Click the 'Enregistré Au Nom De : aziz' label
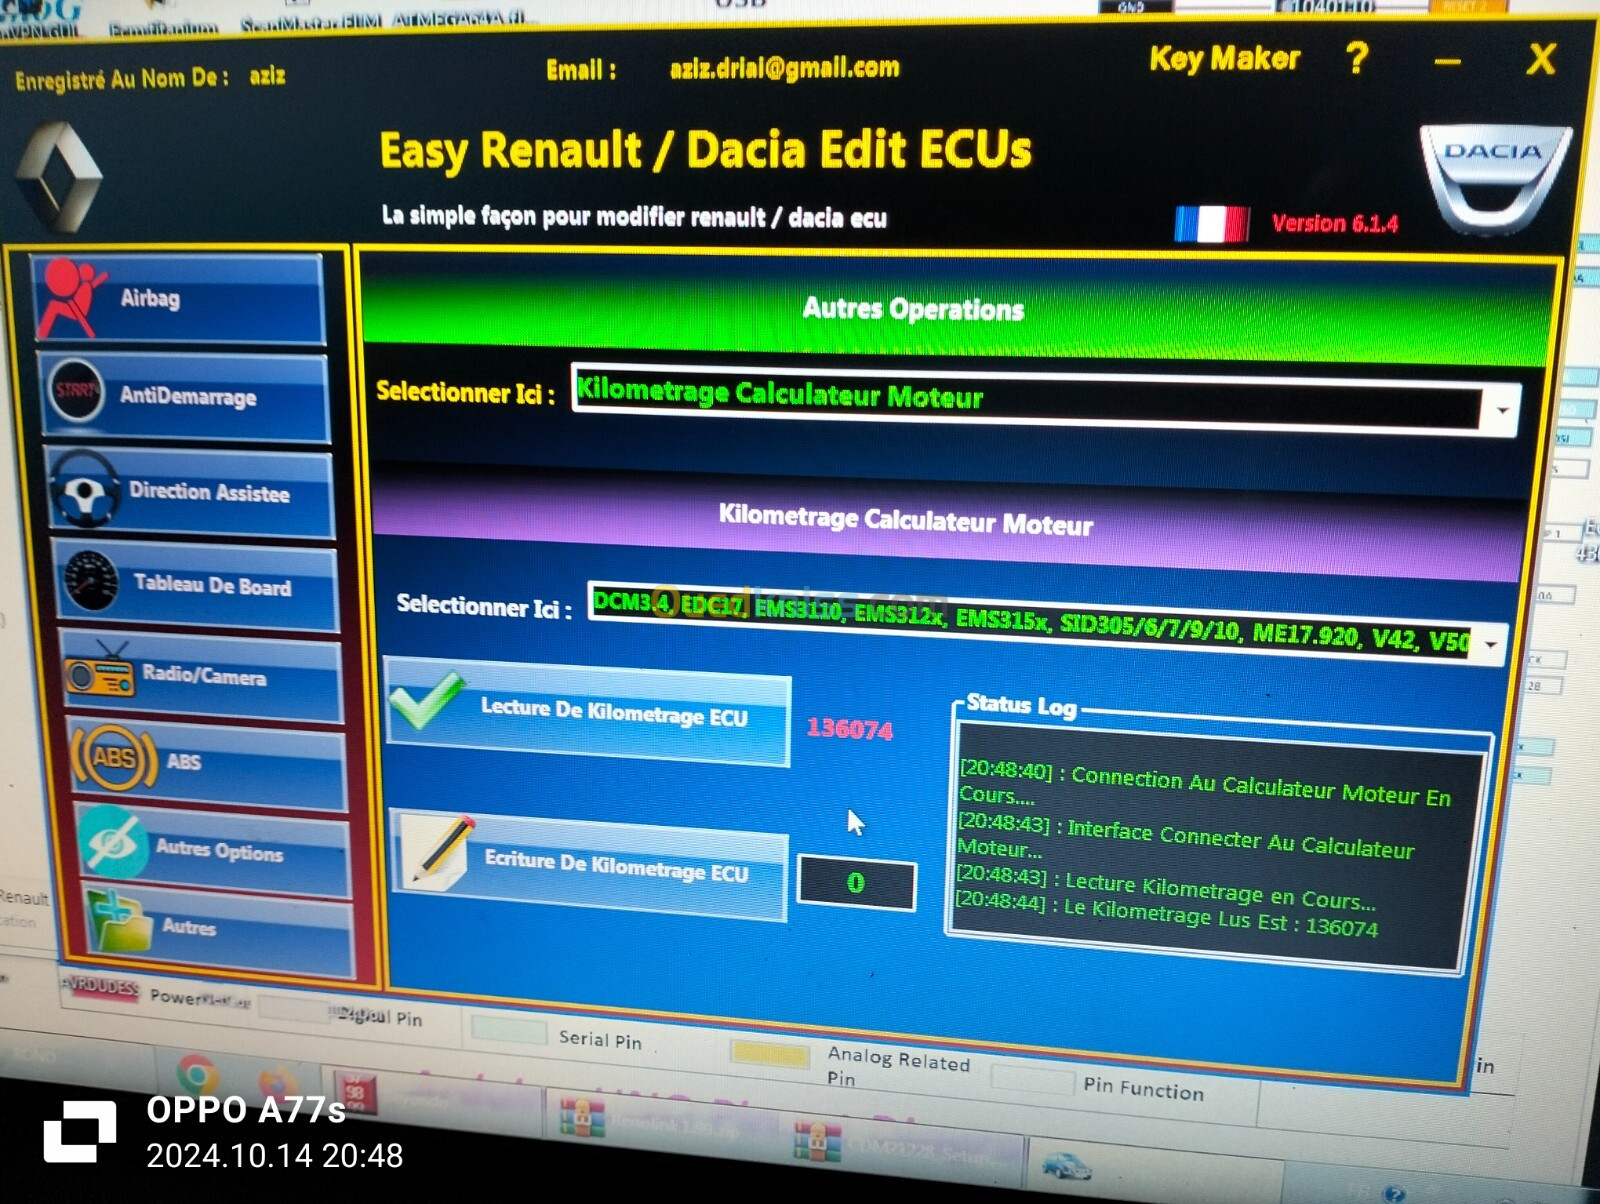The image size is (1600, 1204). pyautogui.click(x=151, y=77)
